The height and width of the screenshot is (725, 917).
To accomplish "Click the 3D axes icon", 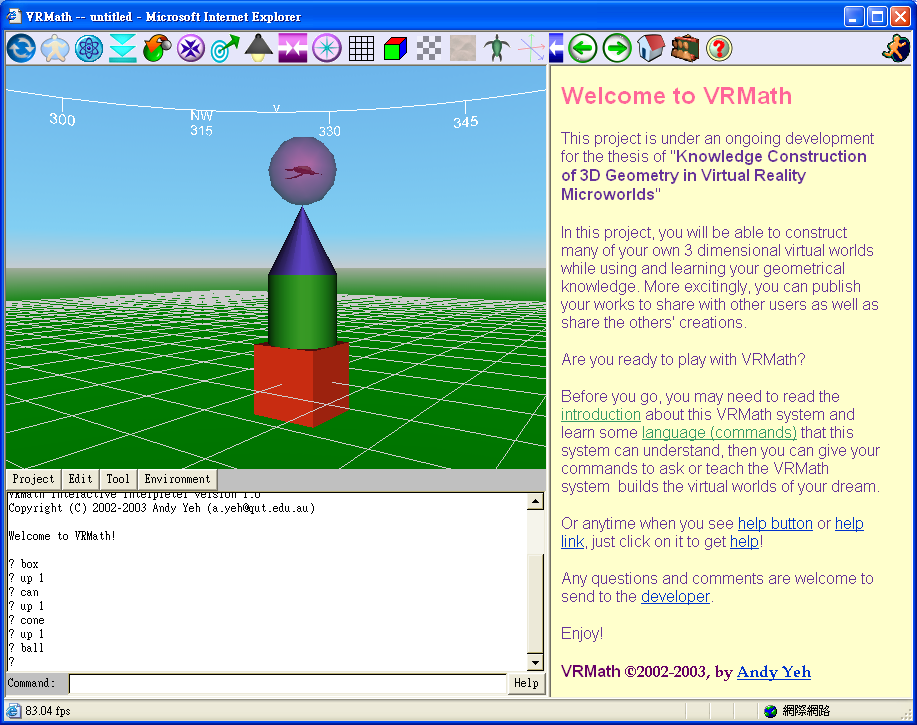I will point(531,48).
